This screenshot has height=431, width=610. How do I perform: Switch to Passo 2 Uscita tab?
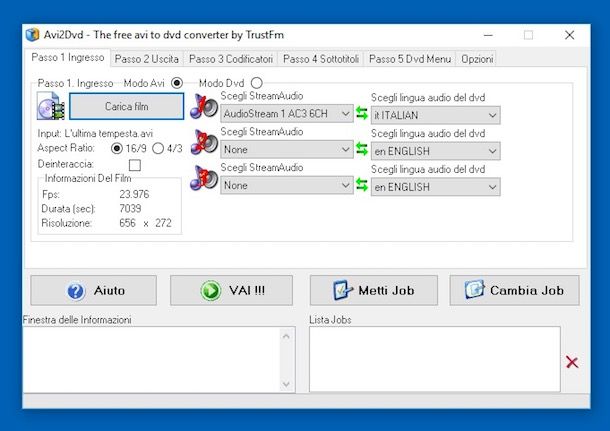click(x=147, y=59)
